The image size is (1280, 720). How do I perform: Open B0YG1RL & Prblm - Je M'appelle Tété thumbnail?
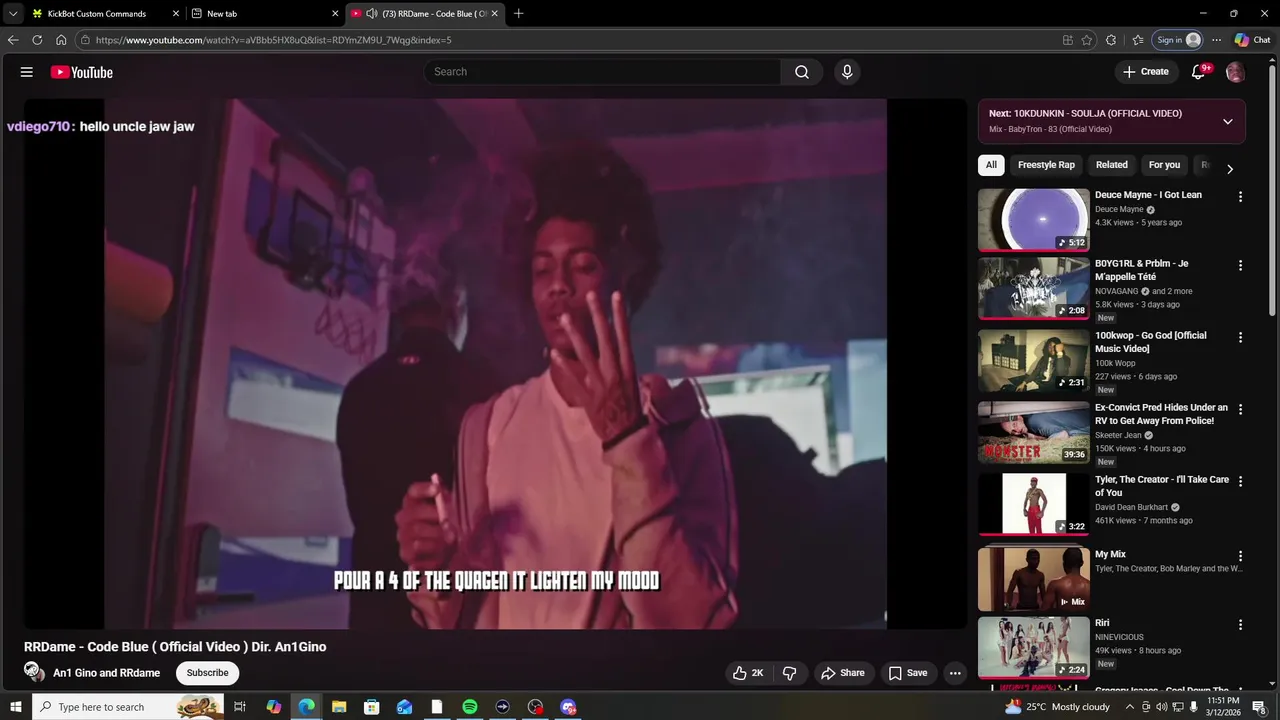point(1033,289)
